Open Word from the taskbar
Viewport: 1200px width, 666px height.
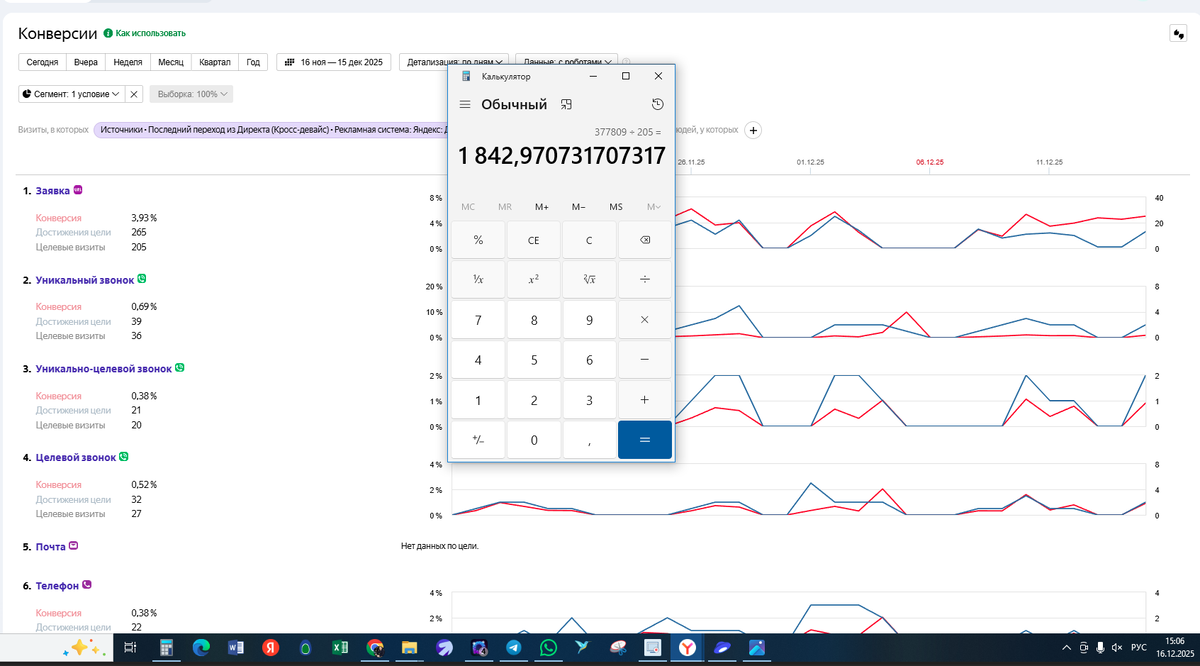(236, 648)
